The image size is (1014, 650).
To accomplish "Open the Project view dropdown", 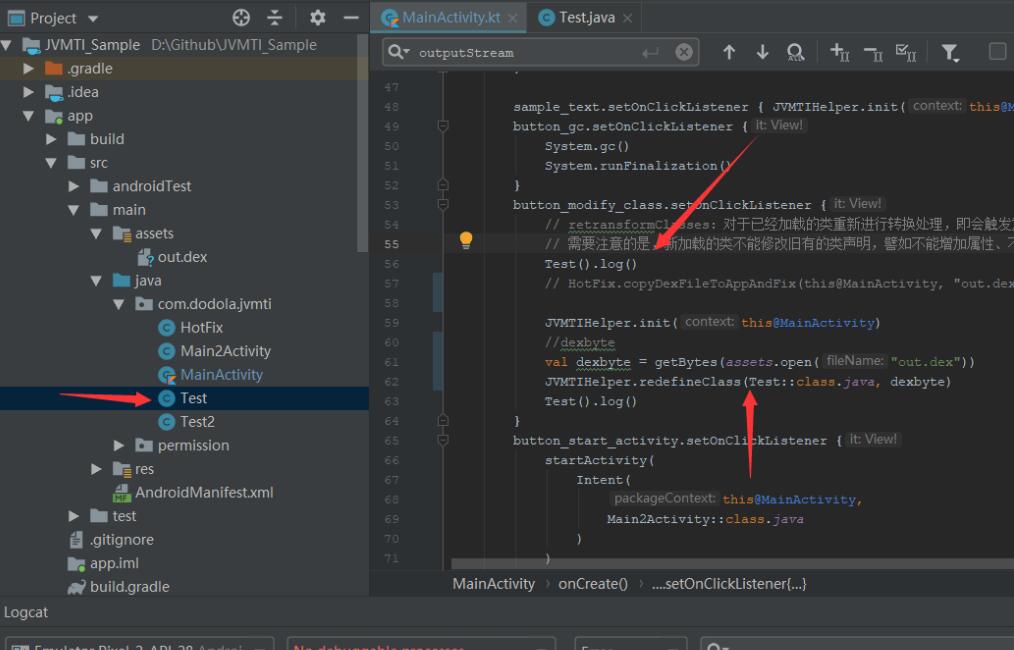I will pos(93,19).
